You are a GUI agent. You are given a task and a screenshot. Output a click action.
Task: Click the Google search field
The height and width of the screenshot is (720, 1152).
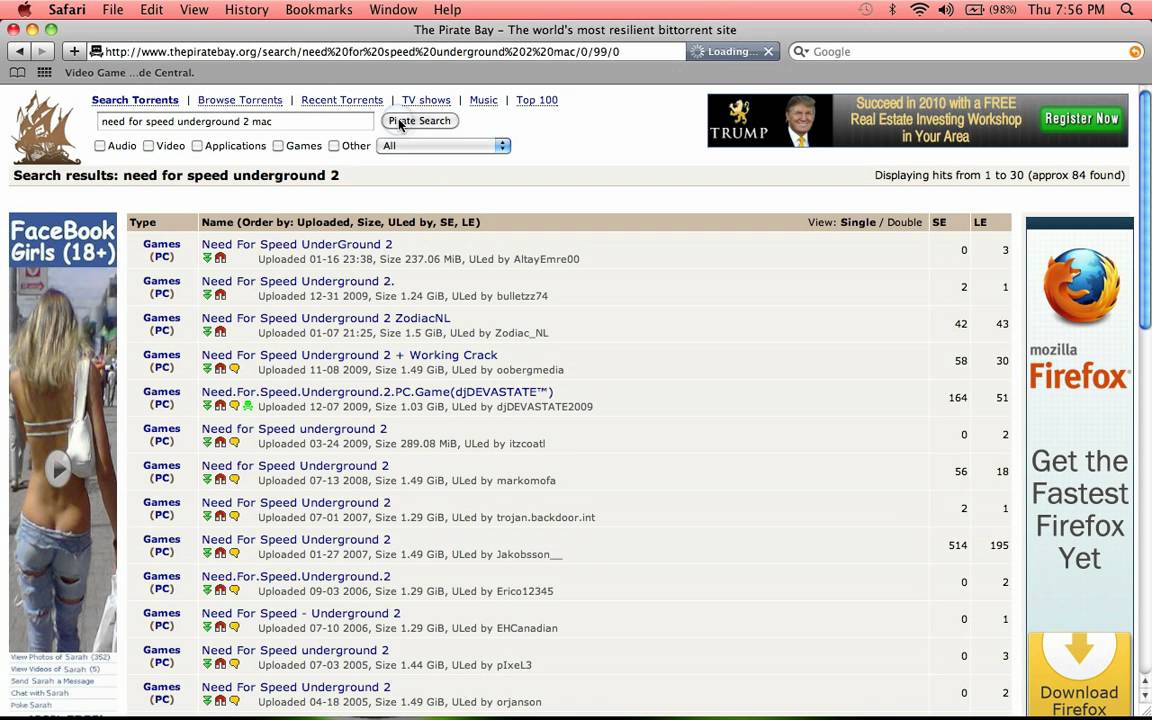(968, 51)
